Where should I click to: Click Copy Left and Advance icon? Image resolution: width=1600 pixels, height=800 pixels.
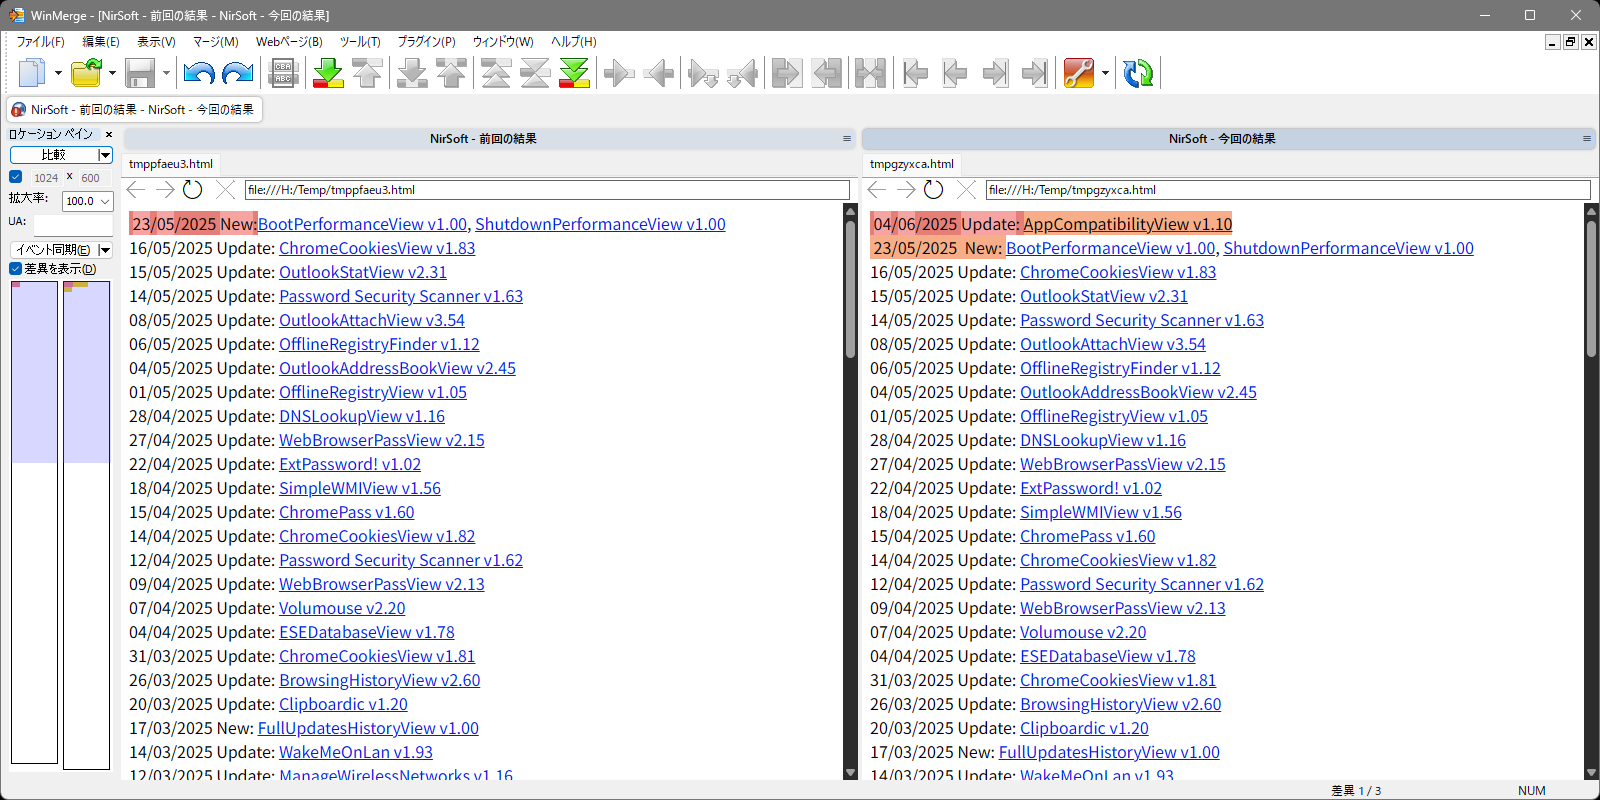click(743, 73)
